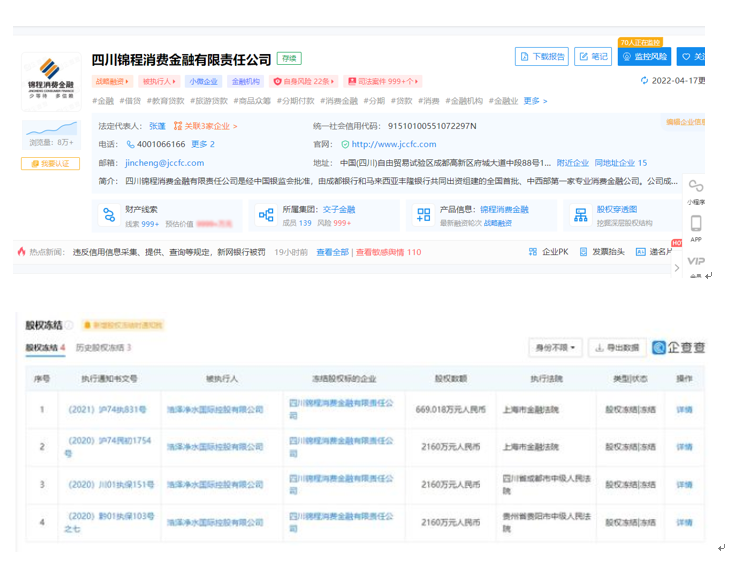Image resolution: width=748 pixels, height=572 pixels.
Task: Expand the 被执行人 tag
Action: [x=159, y=82]
